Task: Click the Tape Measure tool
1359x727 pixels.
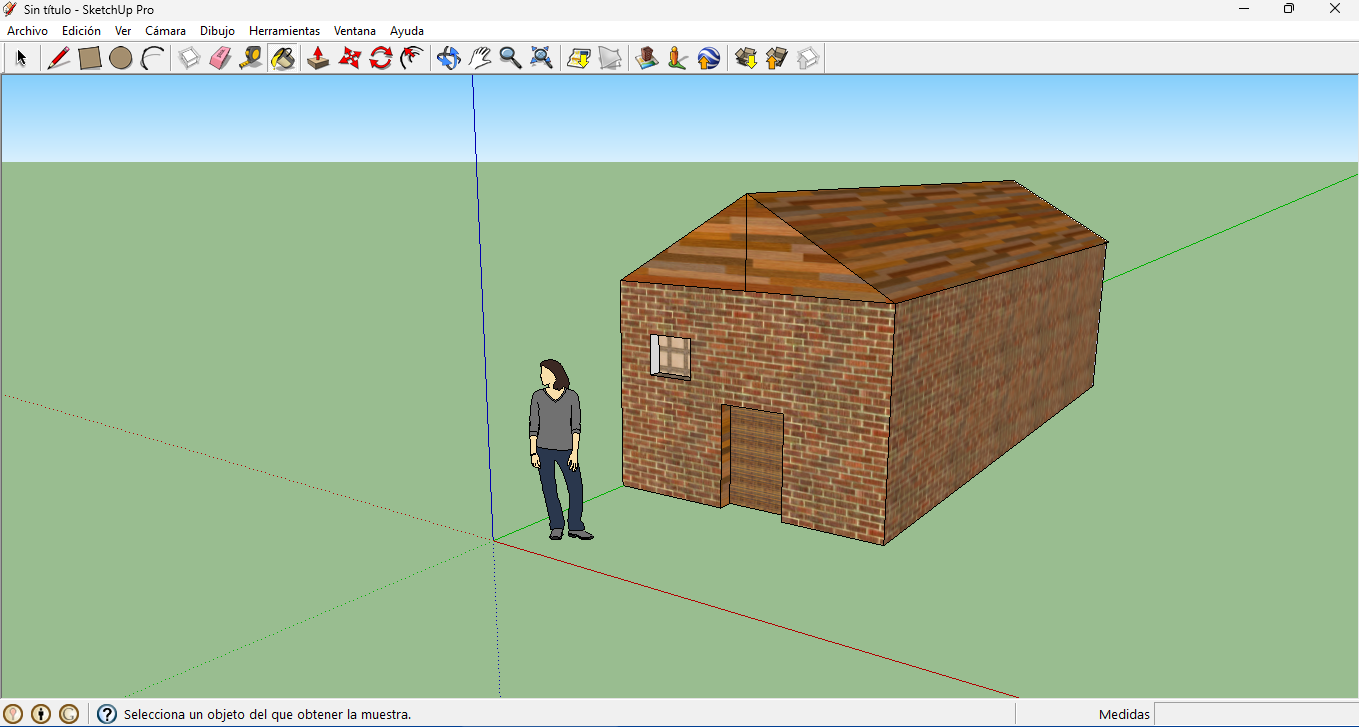Action: tap(251, 58)
